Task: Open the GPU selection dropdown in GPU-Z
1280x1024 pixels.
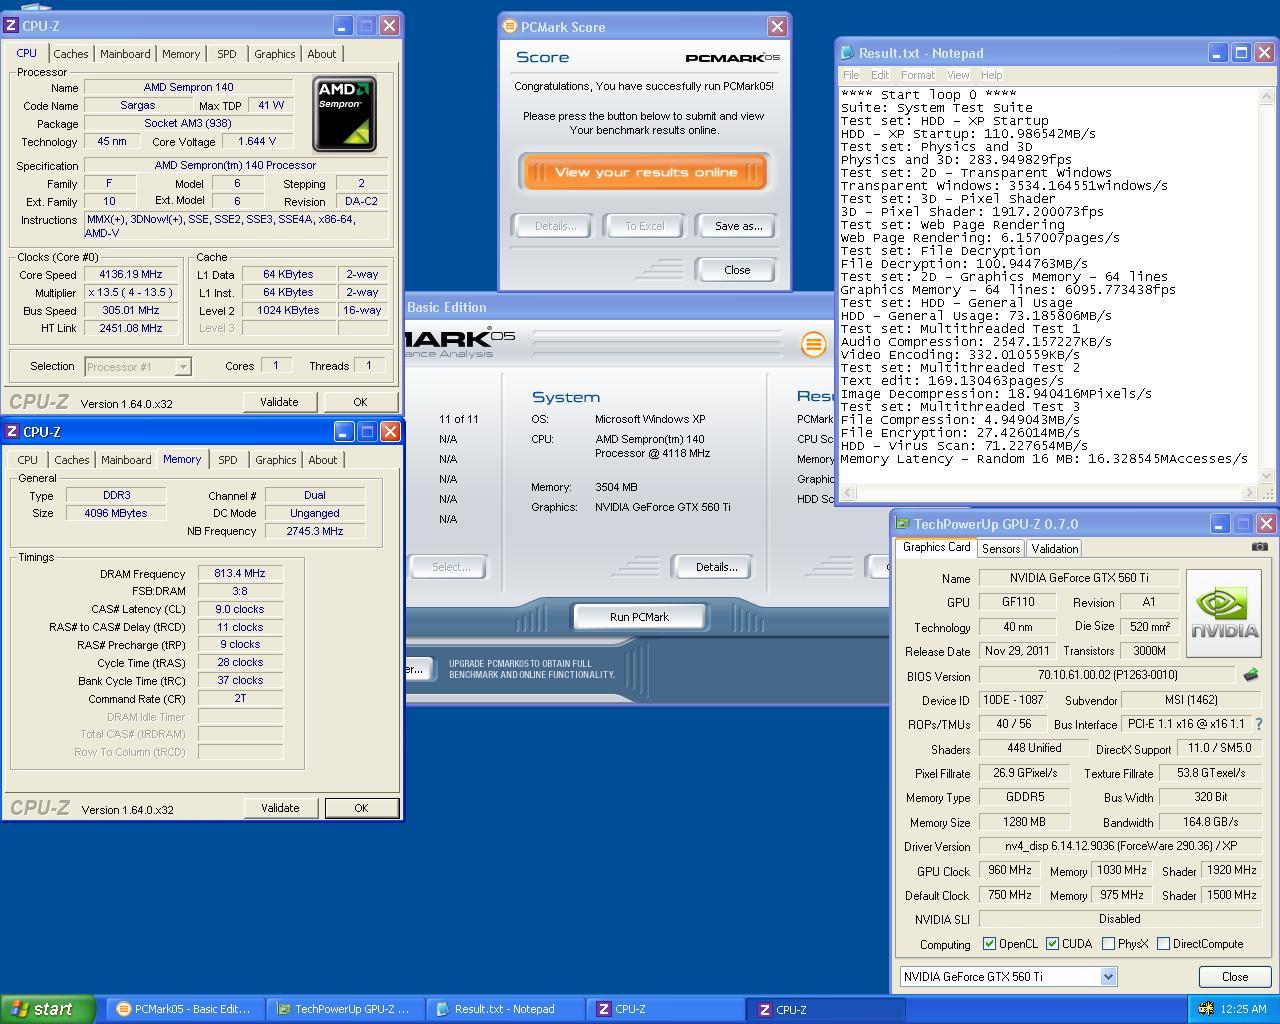Action: (x=1108, y=976)
